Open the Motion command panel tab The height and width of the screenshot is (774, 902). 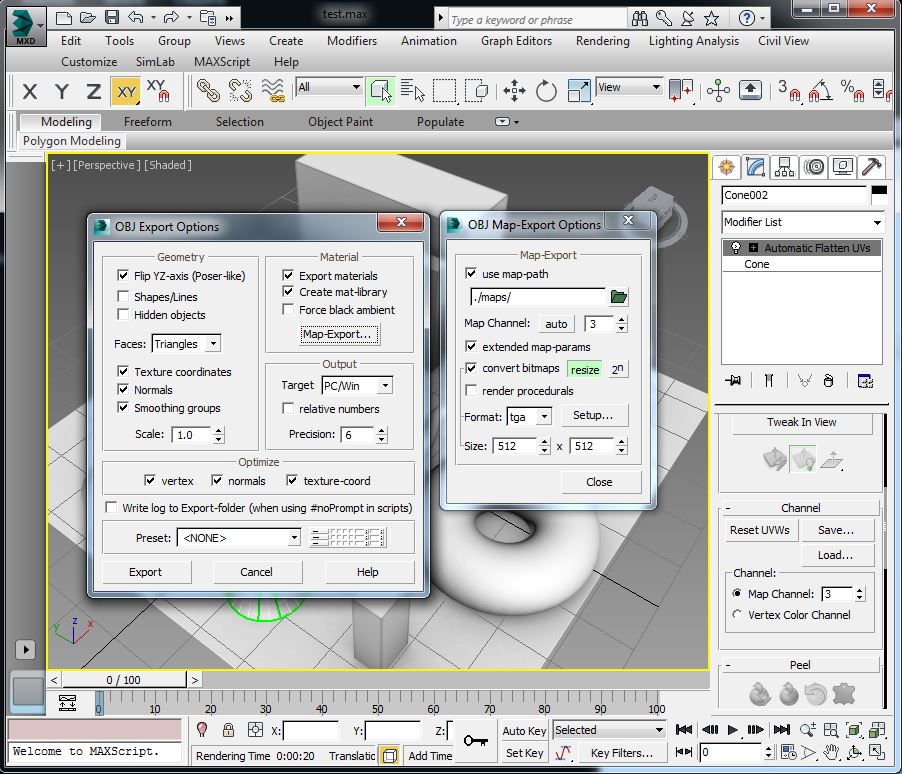[x=814, y=167]
